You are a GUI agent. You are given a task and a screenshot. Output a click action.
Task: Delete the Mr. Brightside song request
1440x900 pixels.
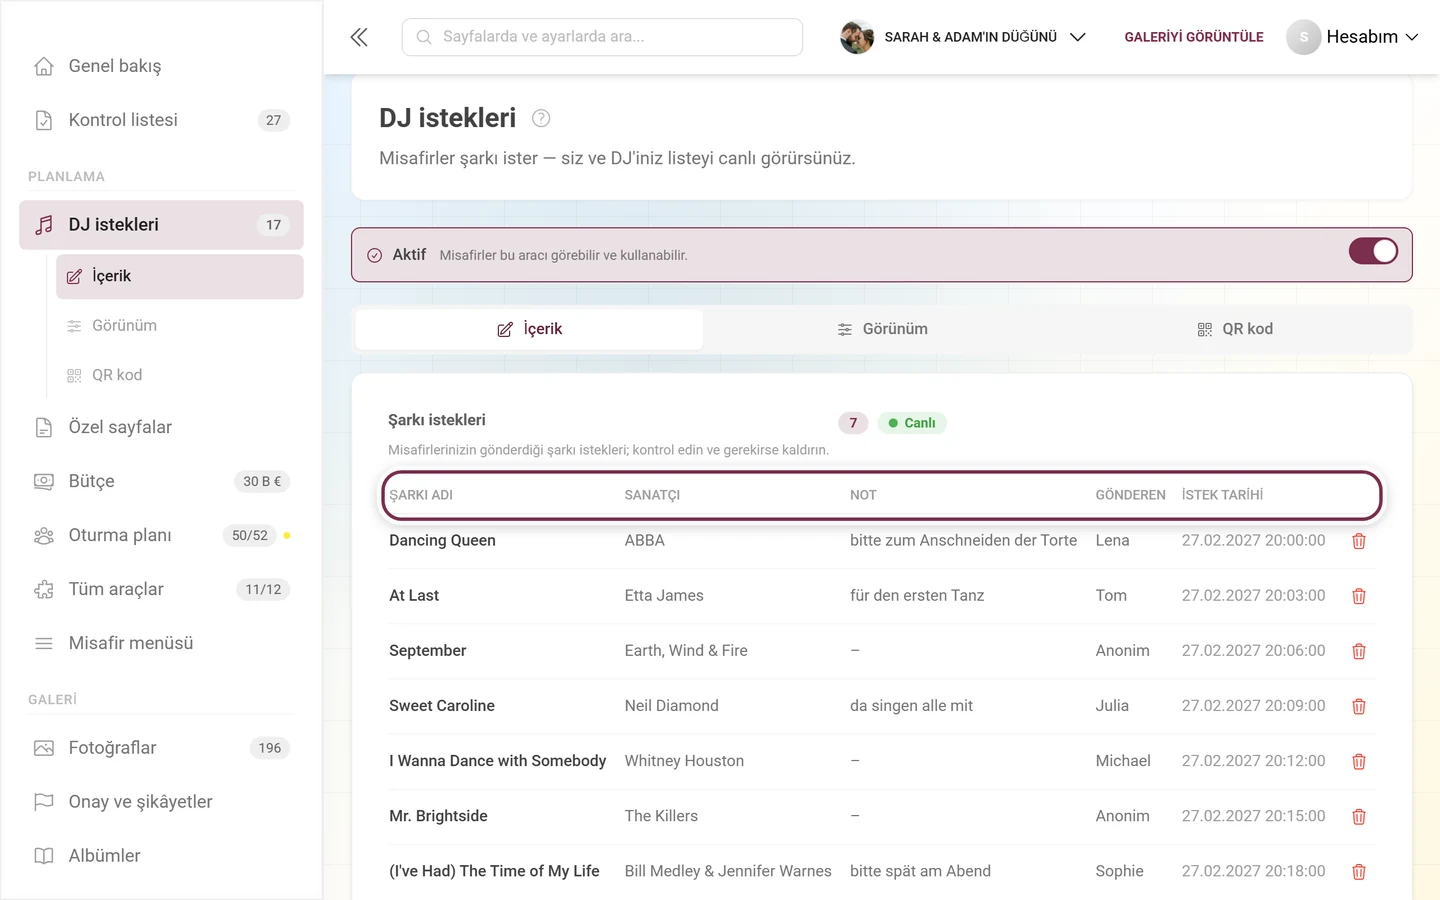1359,817
